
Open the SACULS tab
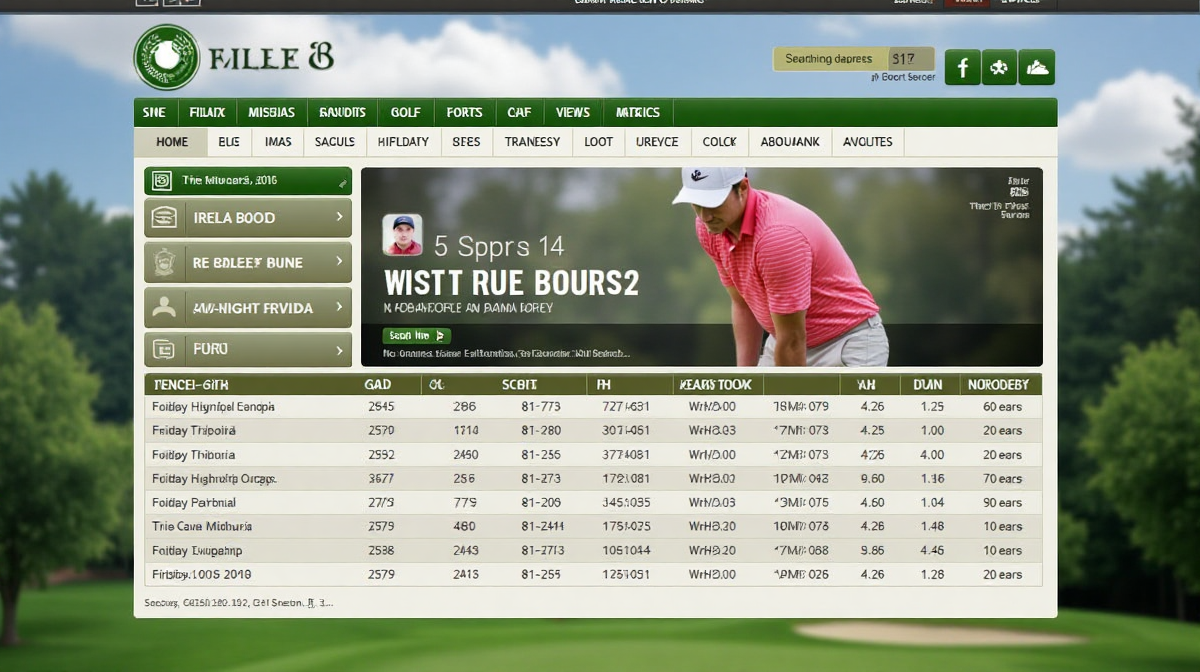coord(335,142)
